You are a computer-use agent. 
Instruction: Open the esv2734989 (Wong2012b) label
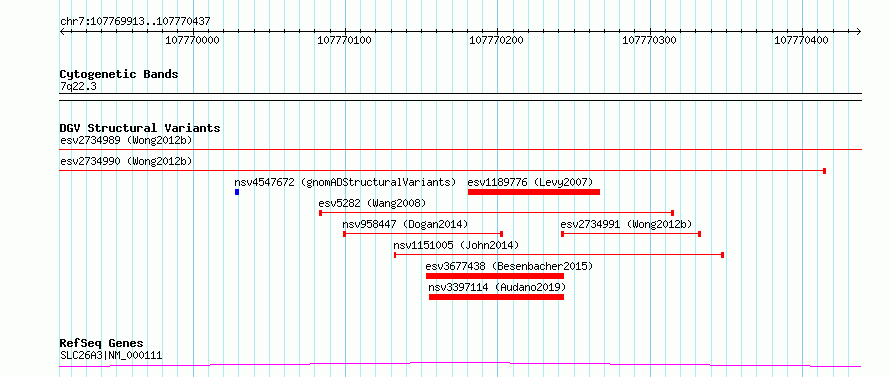click(126, 140)
